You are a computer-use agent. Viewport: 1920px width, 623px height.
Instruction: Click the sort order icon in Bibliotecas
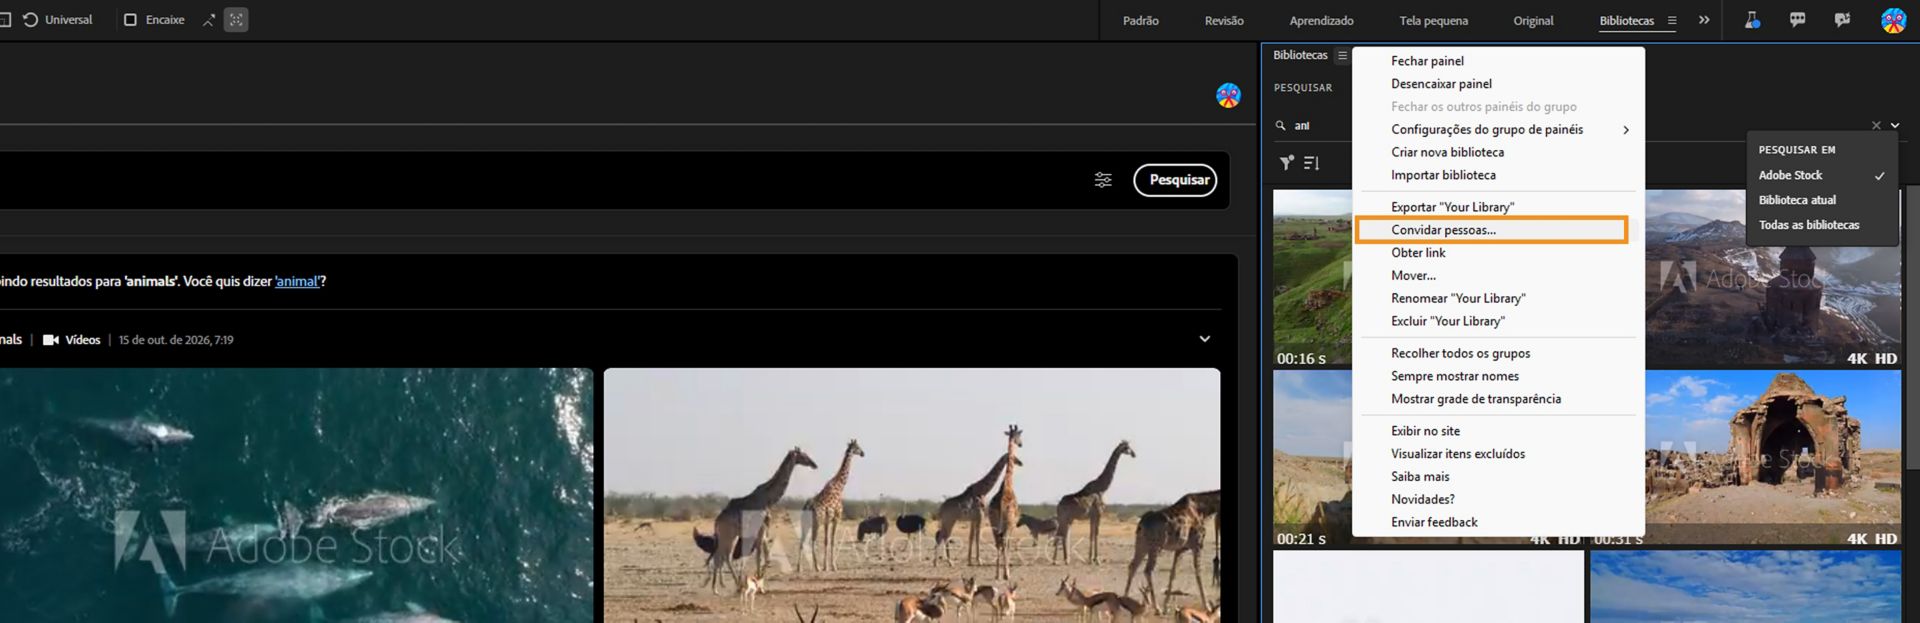coord(1312,163)
